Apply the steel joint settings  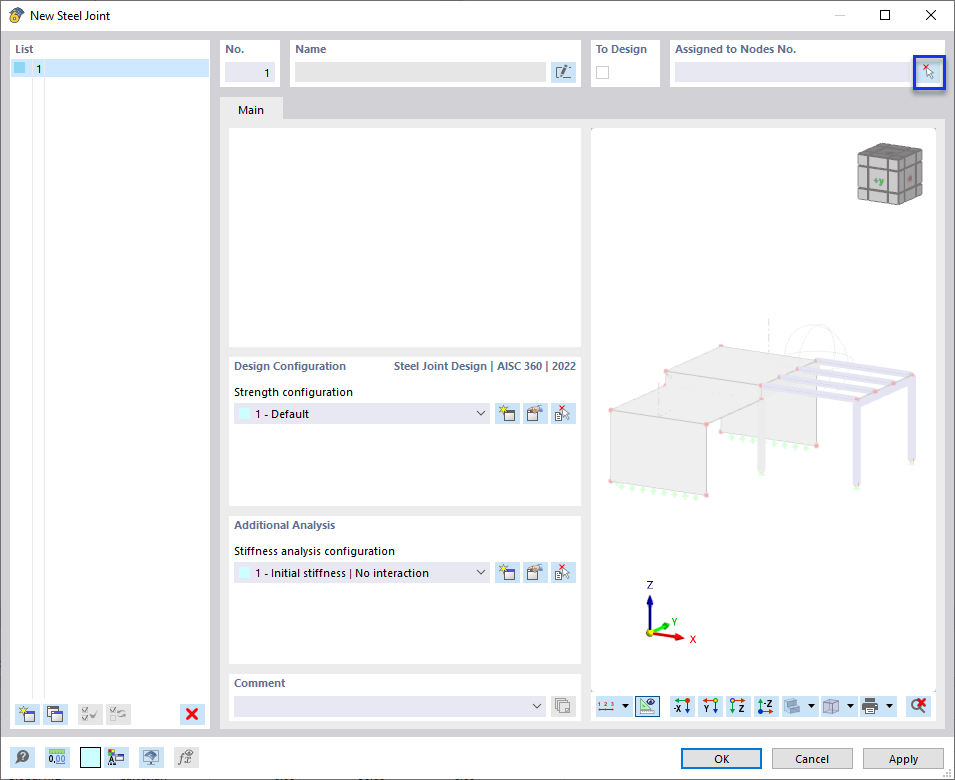(x=902, y=758)
